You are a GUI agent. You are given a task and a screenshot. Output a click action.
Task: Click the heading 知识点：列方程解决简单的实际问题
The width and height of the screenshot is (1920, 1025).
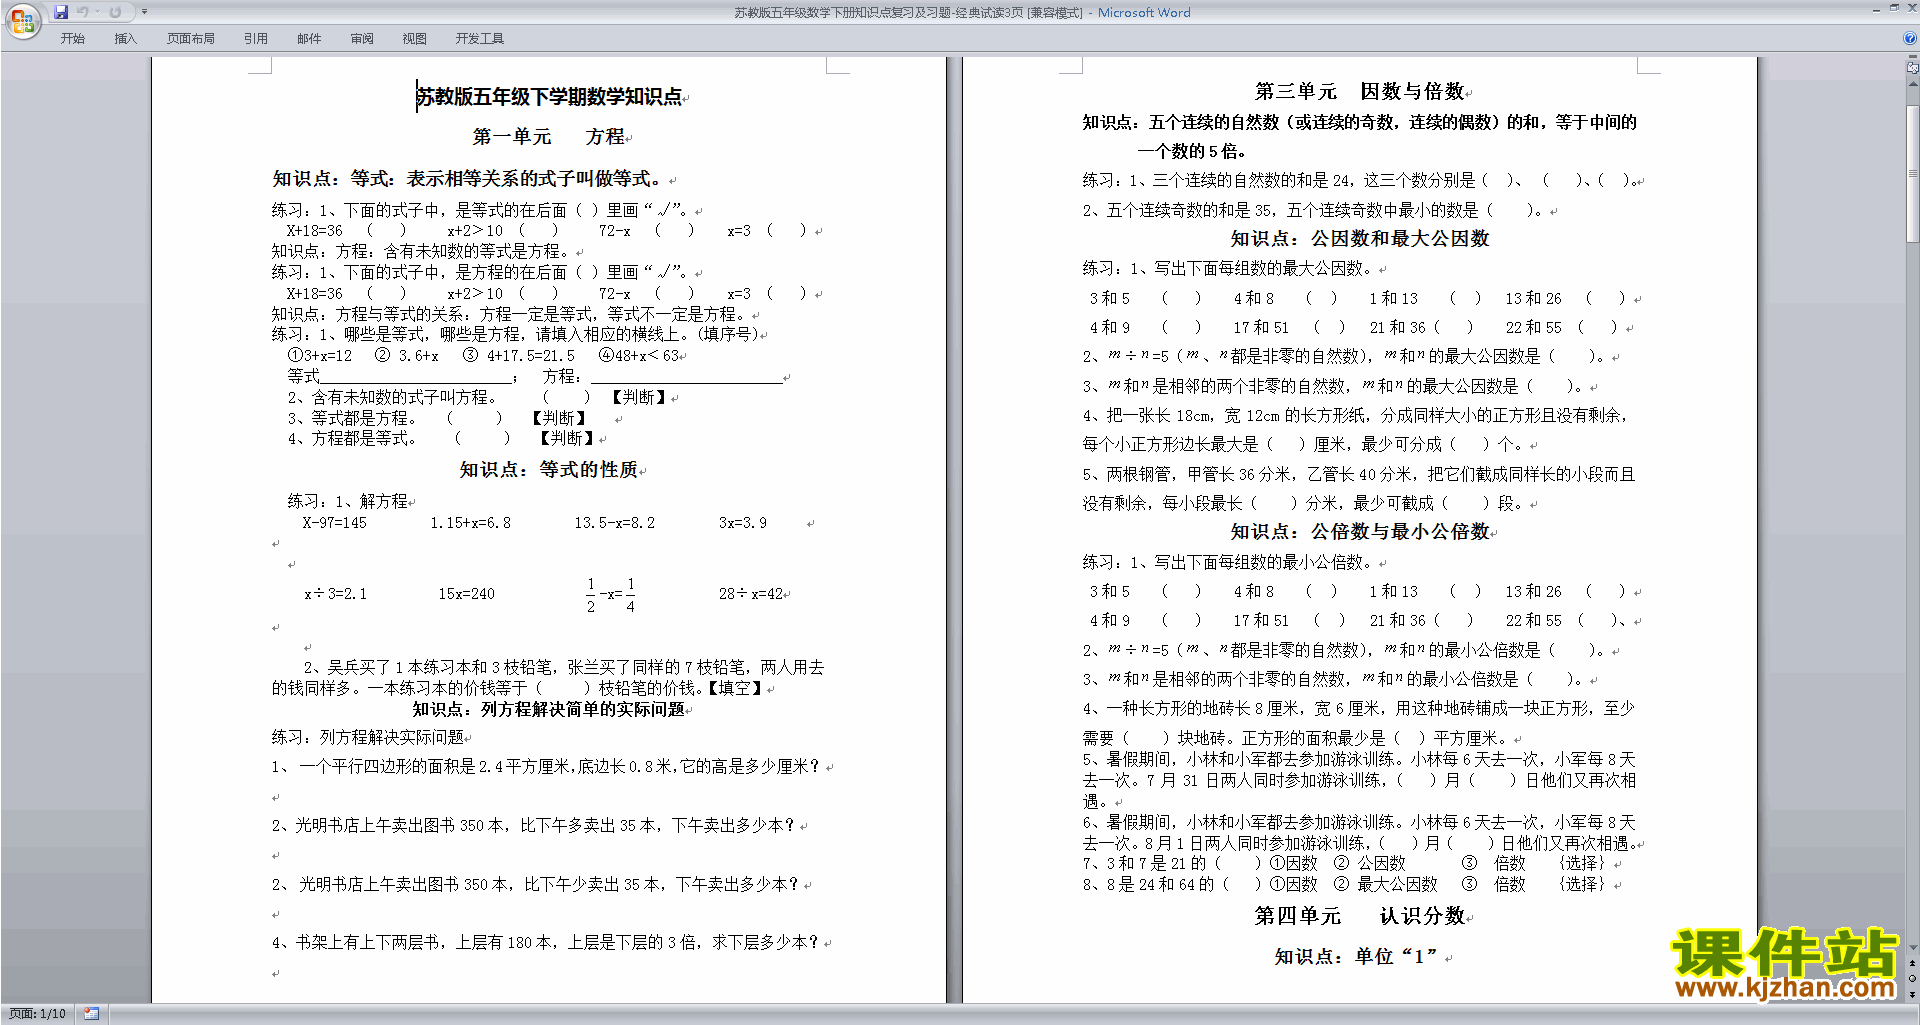549,709
